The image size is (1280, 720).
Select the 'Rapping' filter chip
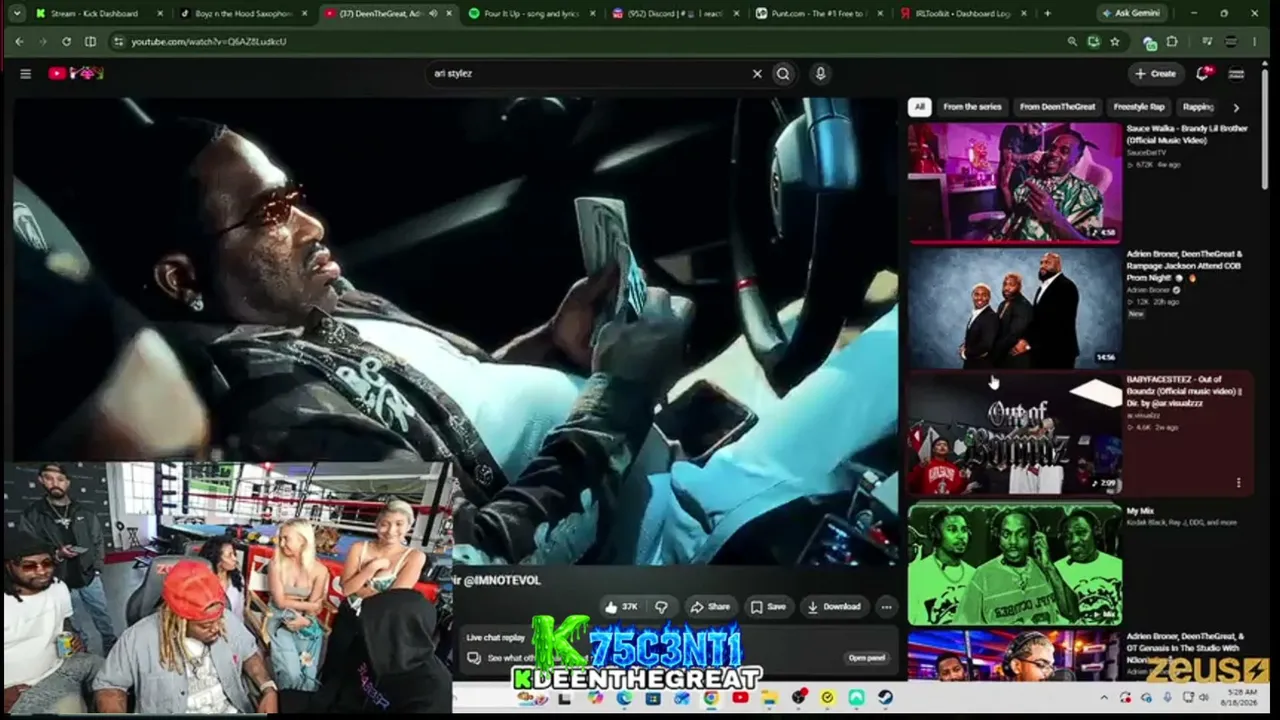click(1198, 107)
